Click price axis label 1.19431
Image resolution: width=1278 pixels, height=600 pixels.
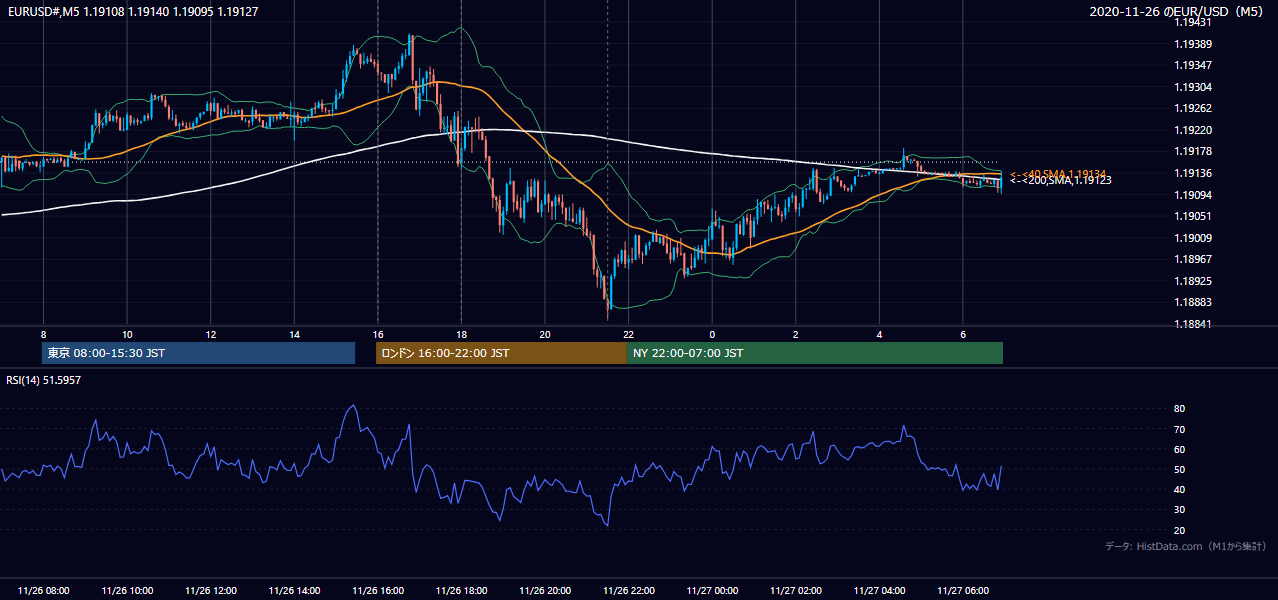point(1193,23)
